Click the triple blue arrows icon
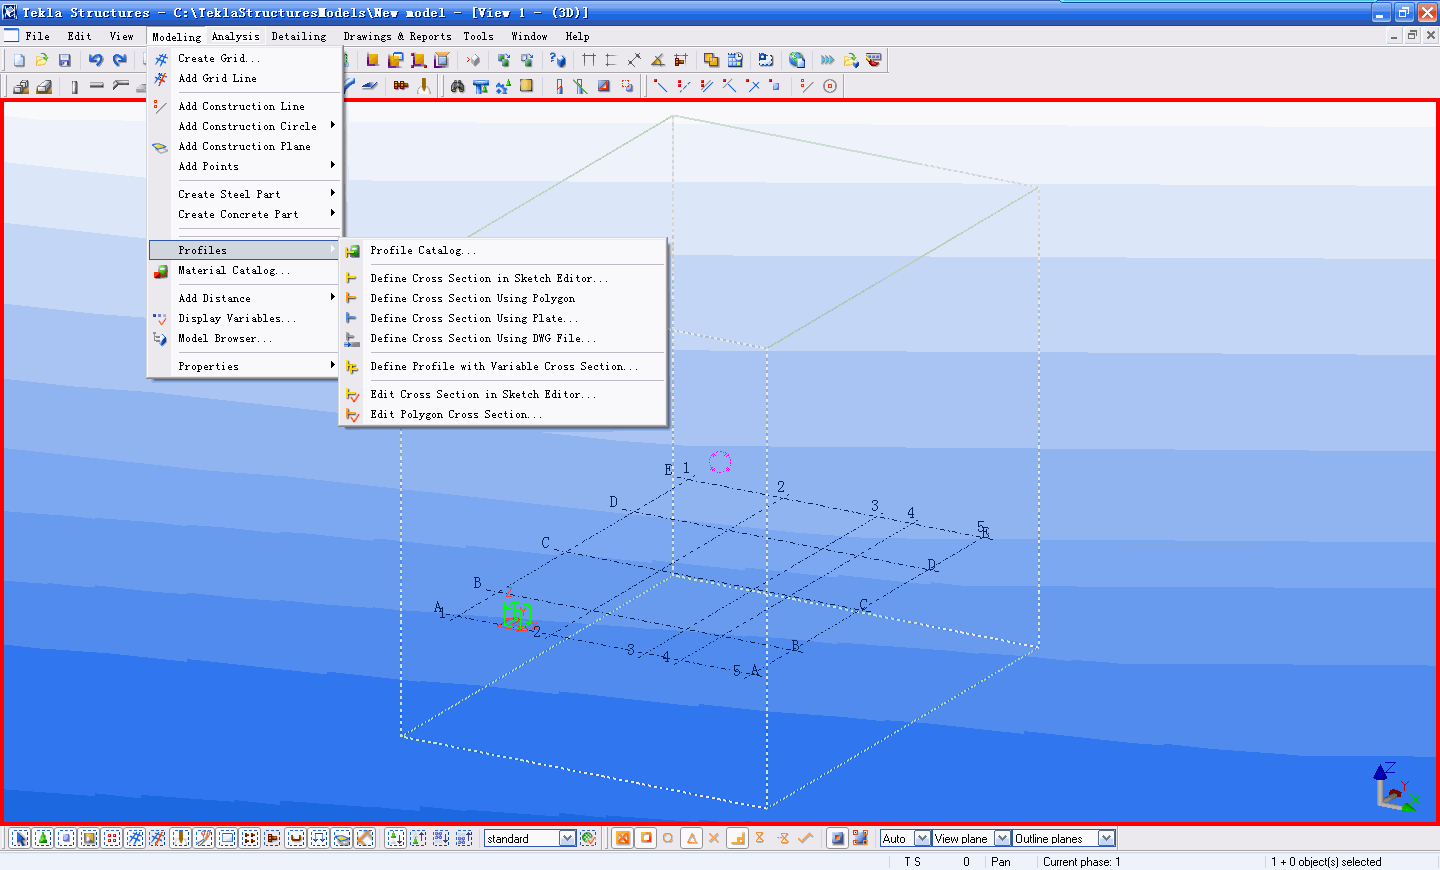 coord(827,60)
